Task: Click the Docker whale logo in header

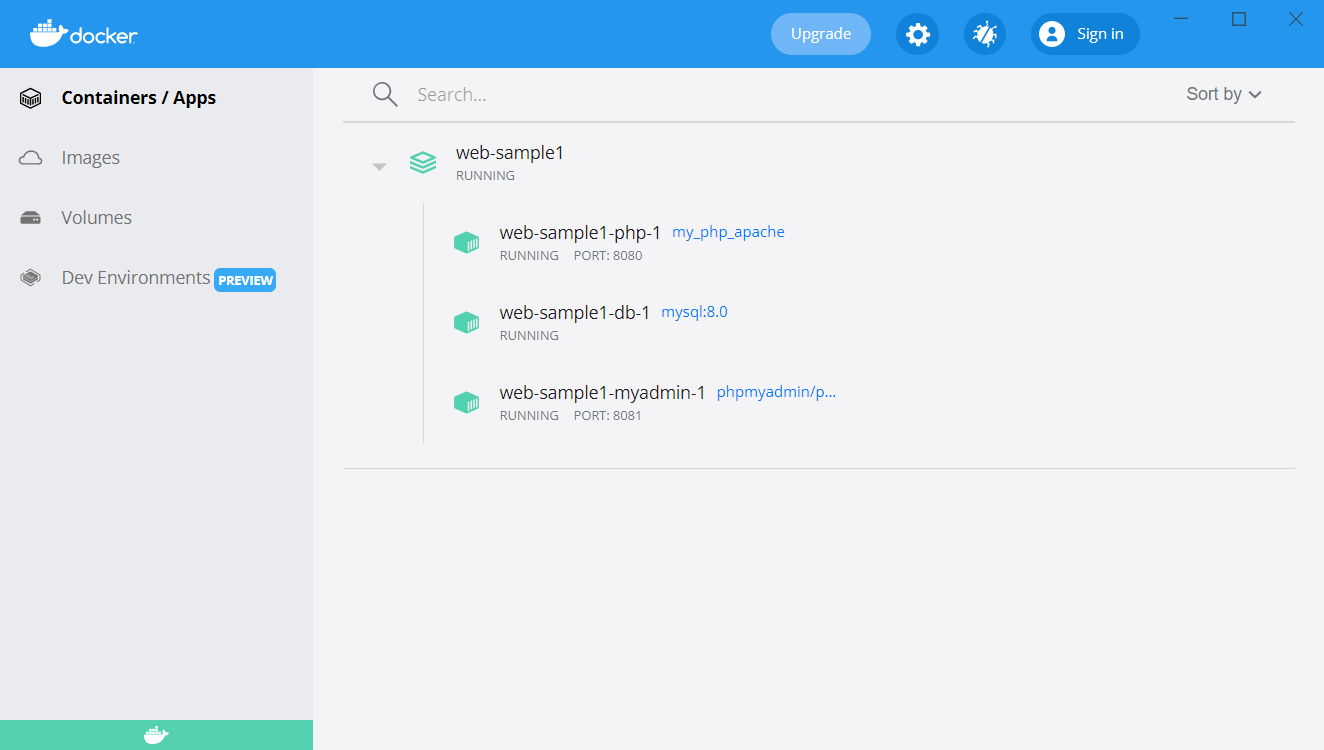Action: pyautogui.click(x=84, y=34)
